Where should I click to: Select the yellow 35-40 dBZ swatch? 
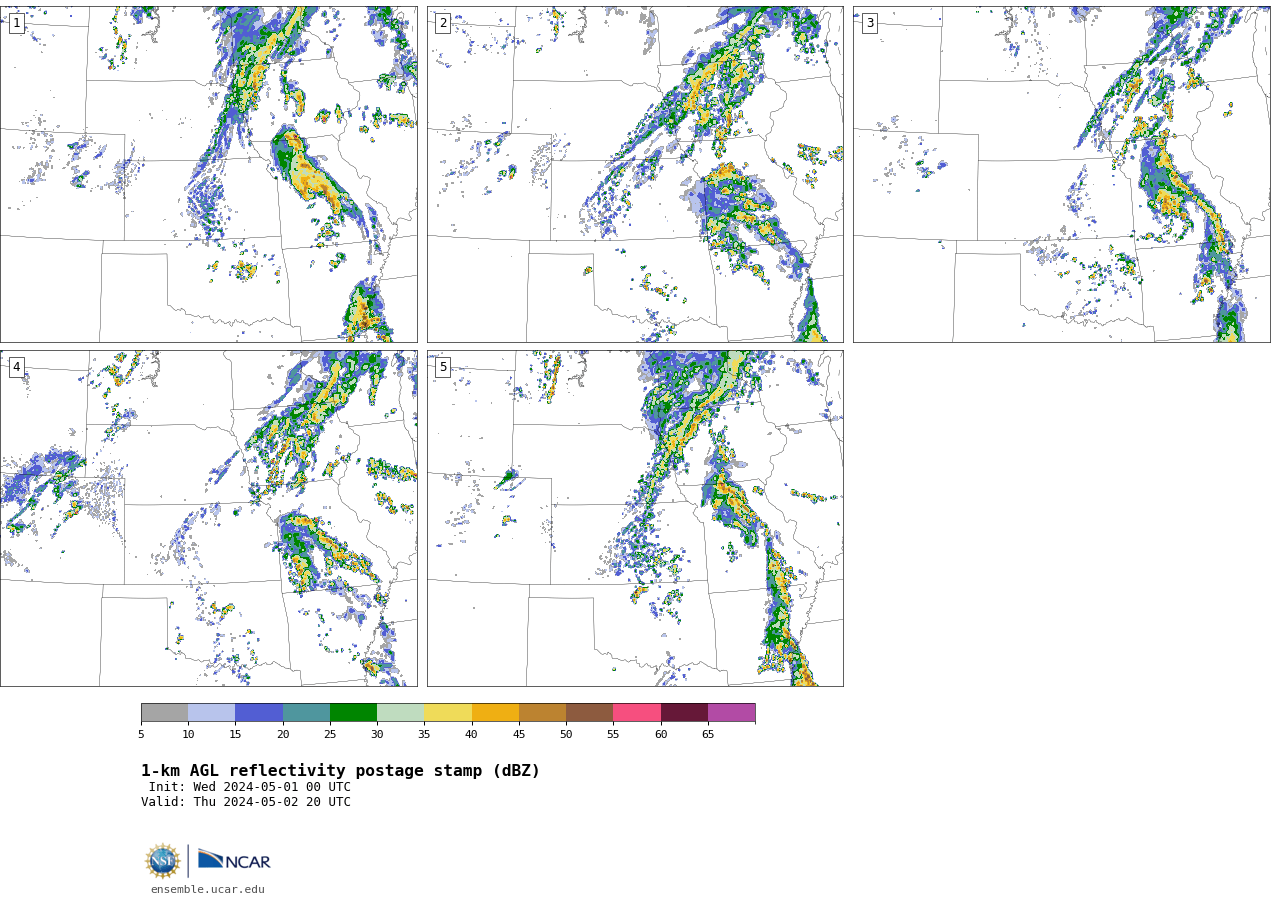448,712
